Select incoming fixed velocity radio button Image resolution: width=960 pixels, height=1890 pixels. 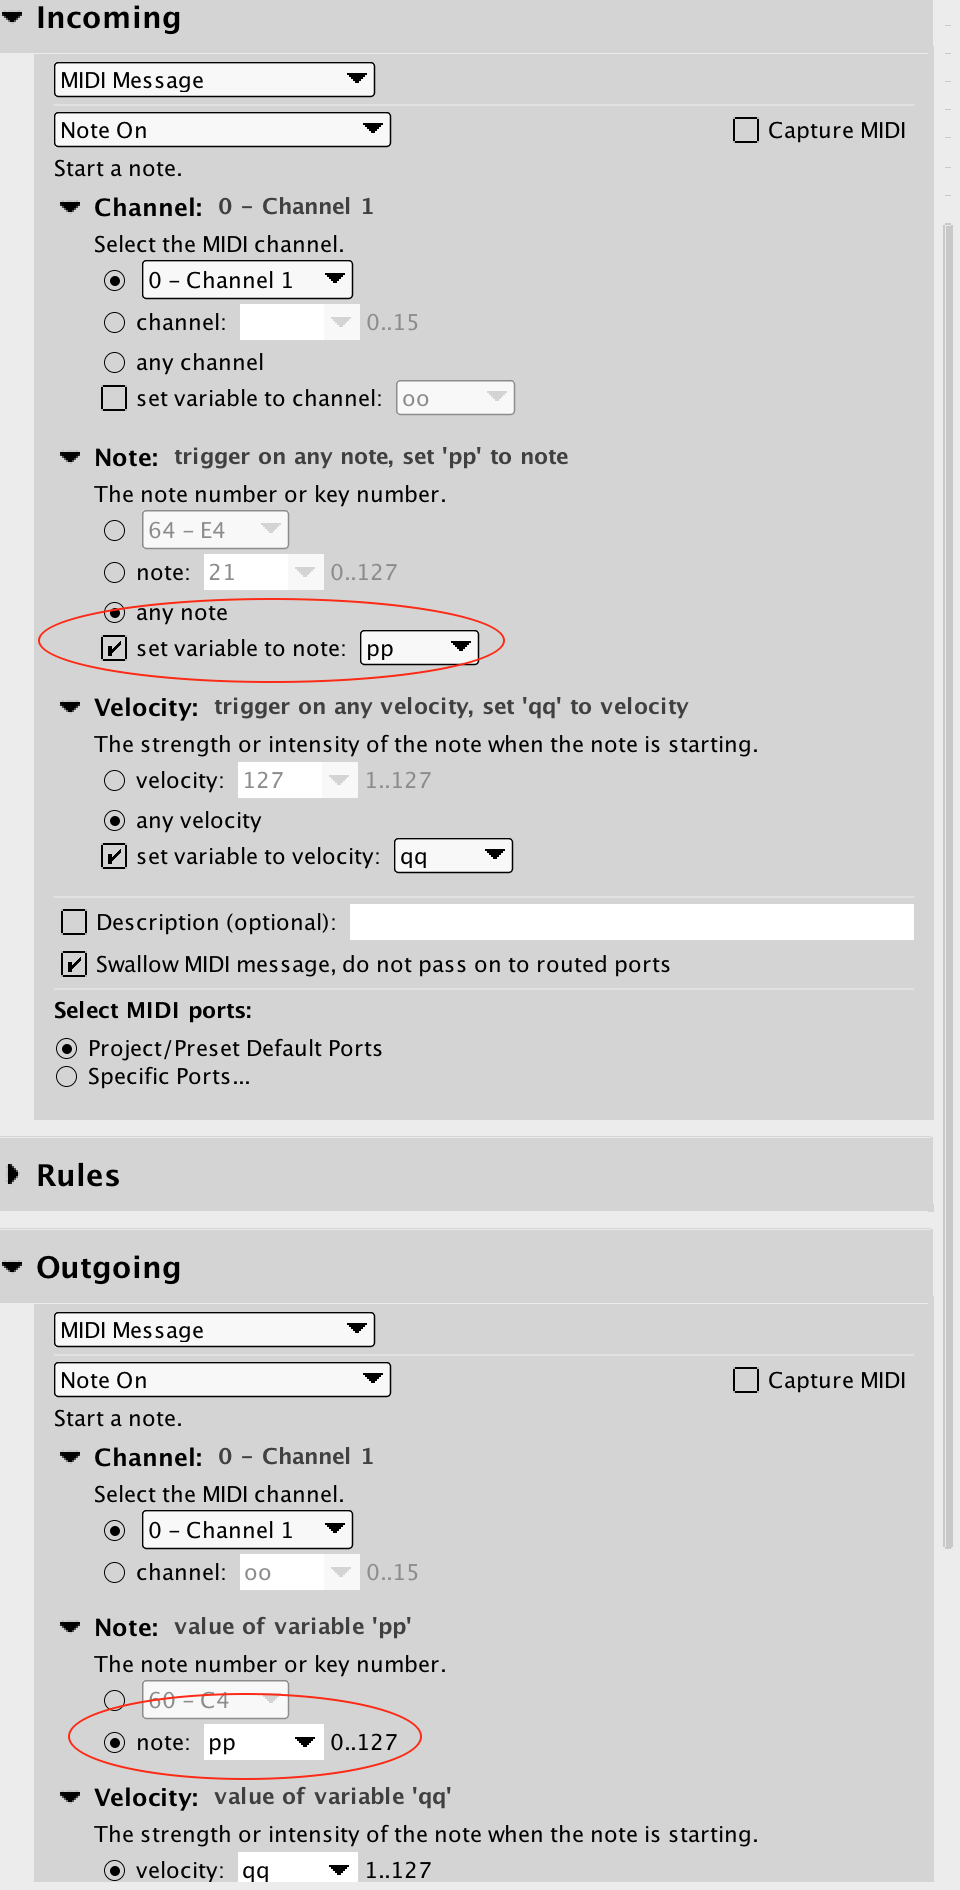click(x=115, y=780)
